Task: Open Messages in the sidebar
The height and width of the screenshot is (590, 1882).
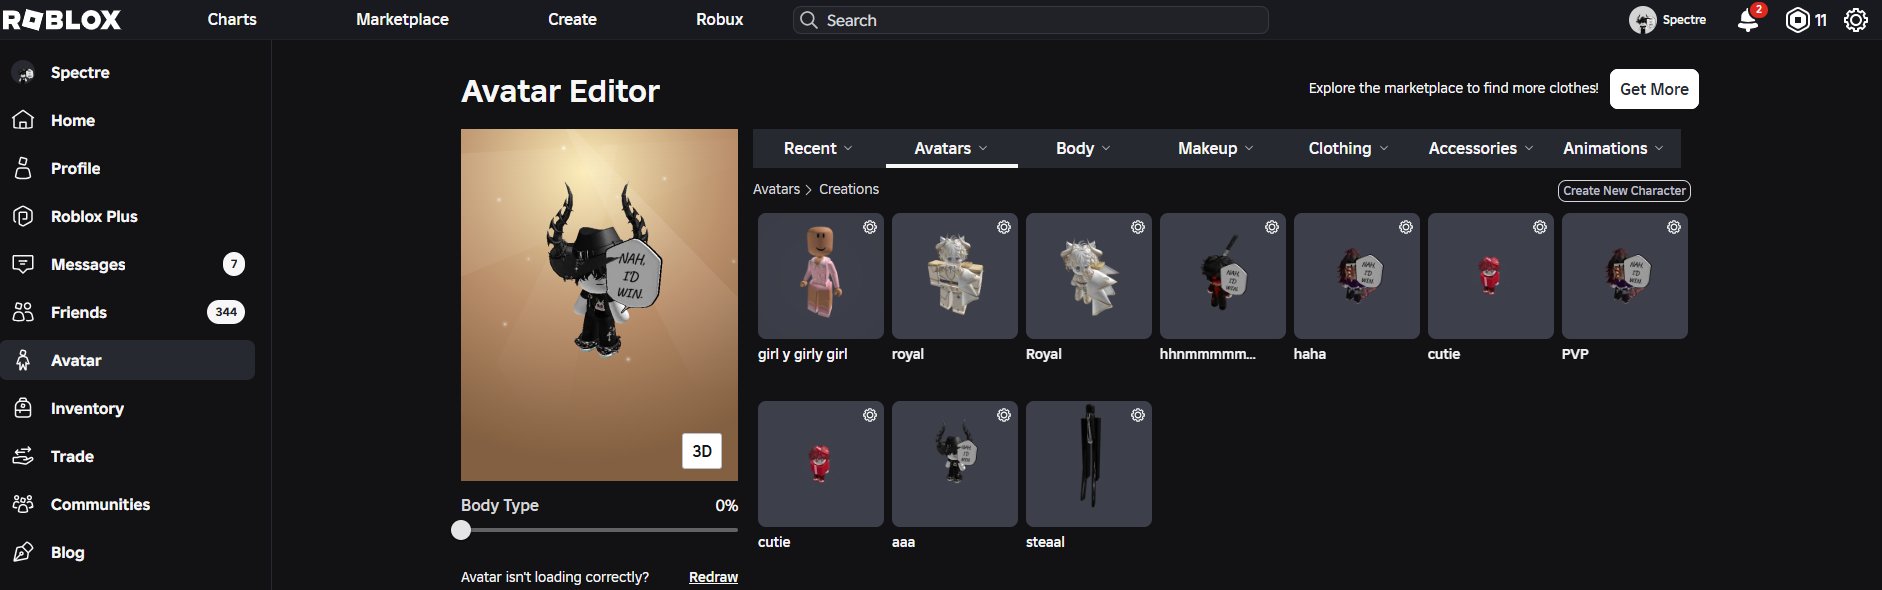Action: pyautogui.click(x=128, y=264)
